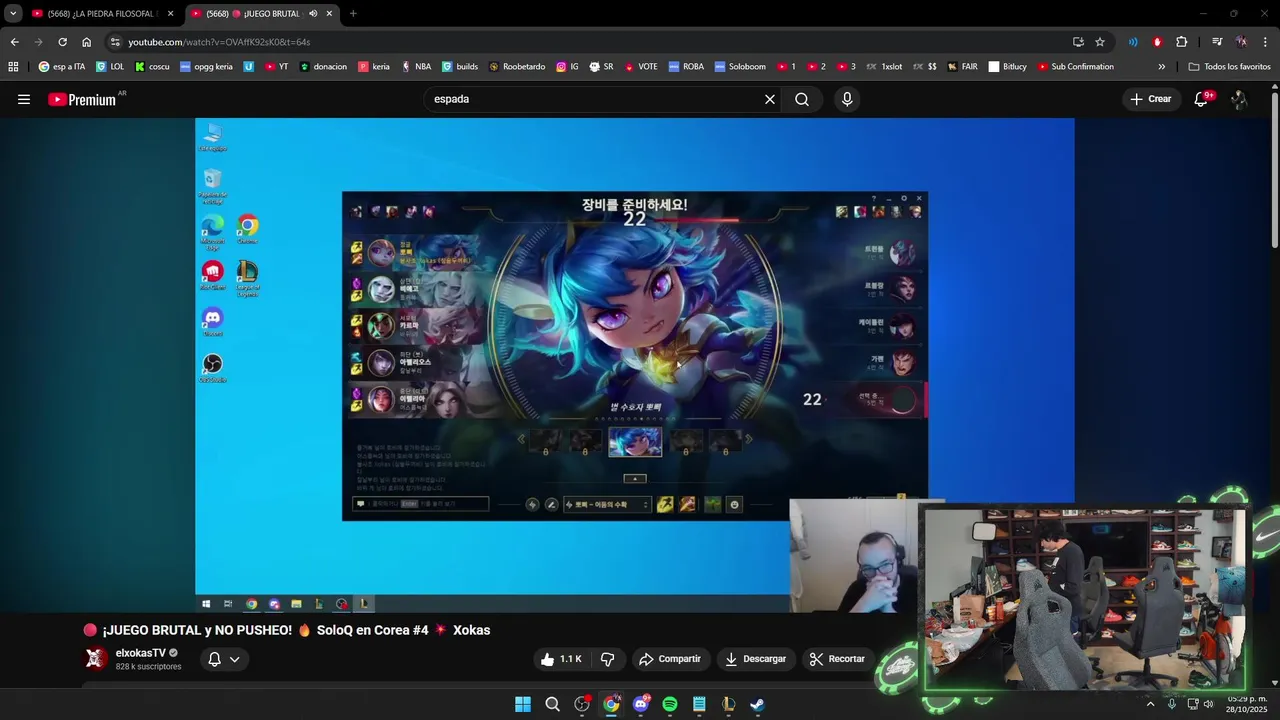Go to YouTube Premium home logo

(x=82, y=99)
